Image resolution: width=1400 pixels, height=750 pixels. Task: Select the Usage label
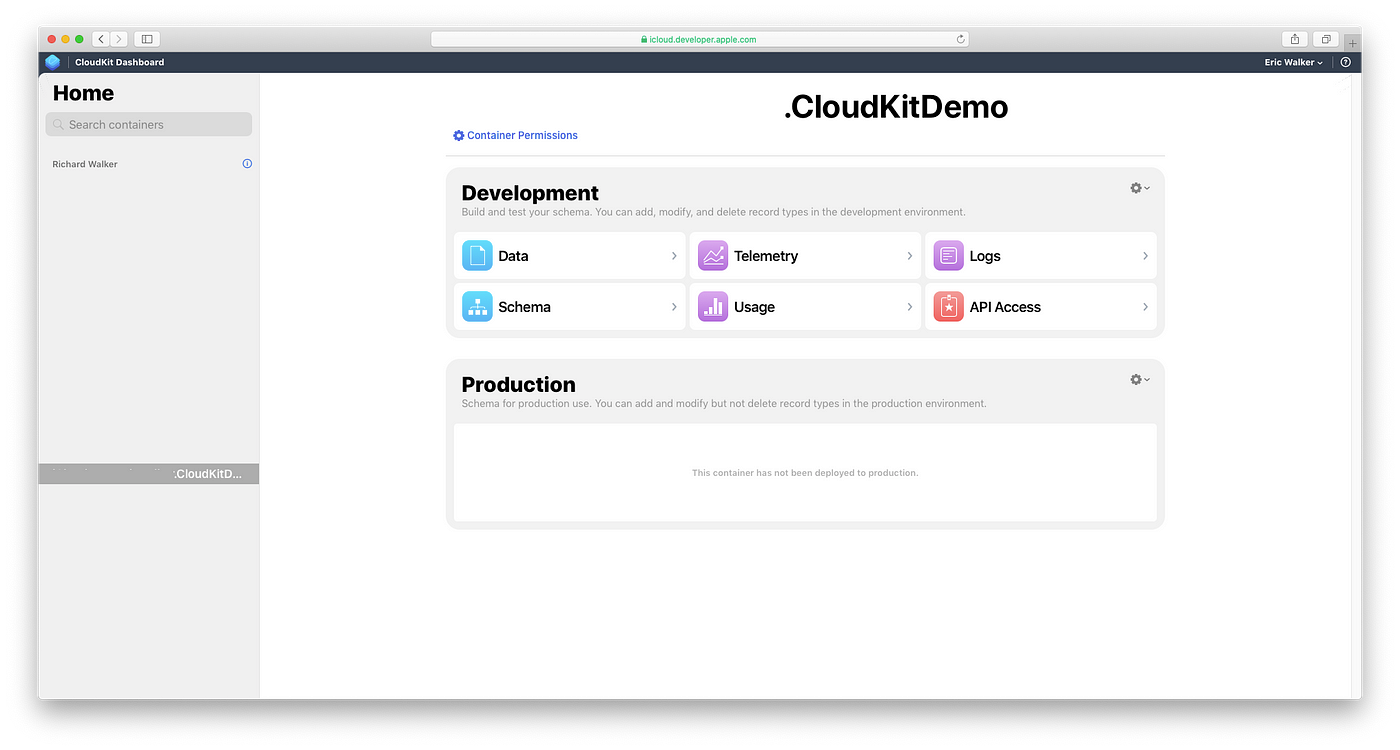tap(754, 307)
